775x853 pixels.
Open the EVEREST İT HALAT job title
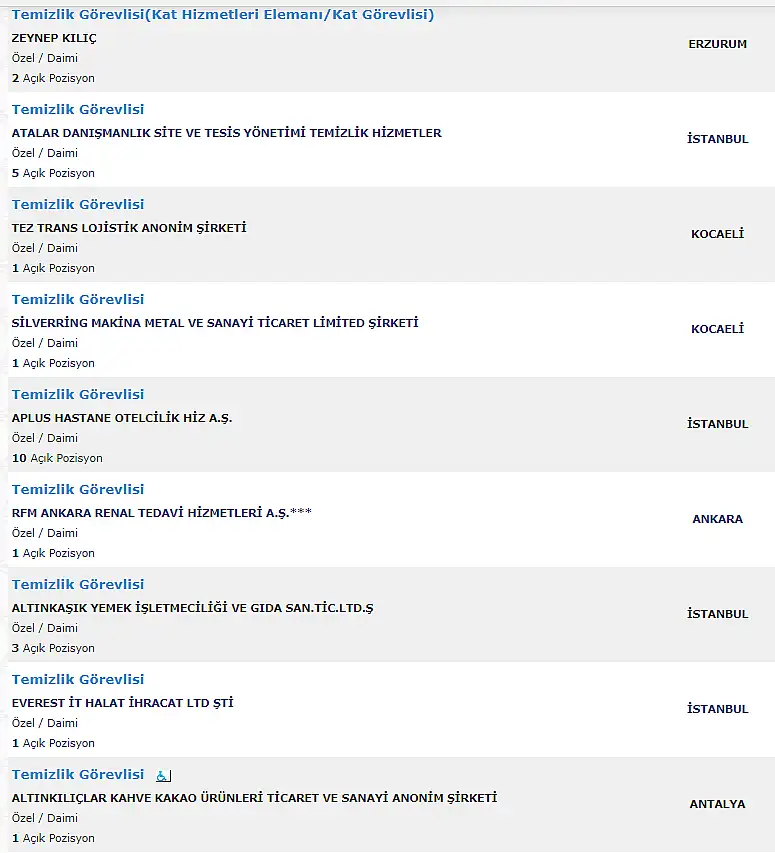[x=78, y=679]
